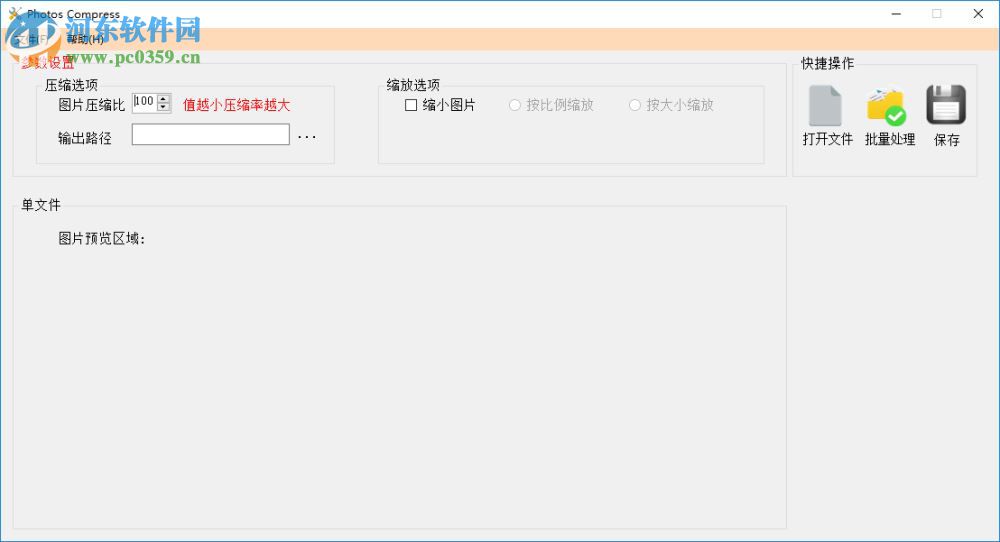The width and height of the screenshot is (1000, 542).
Task: Click the 输出路径 text input box
Action: click(210, 135)
